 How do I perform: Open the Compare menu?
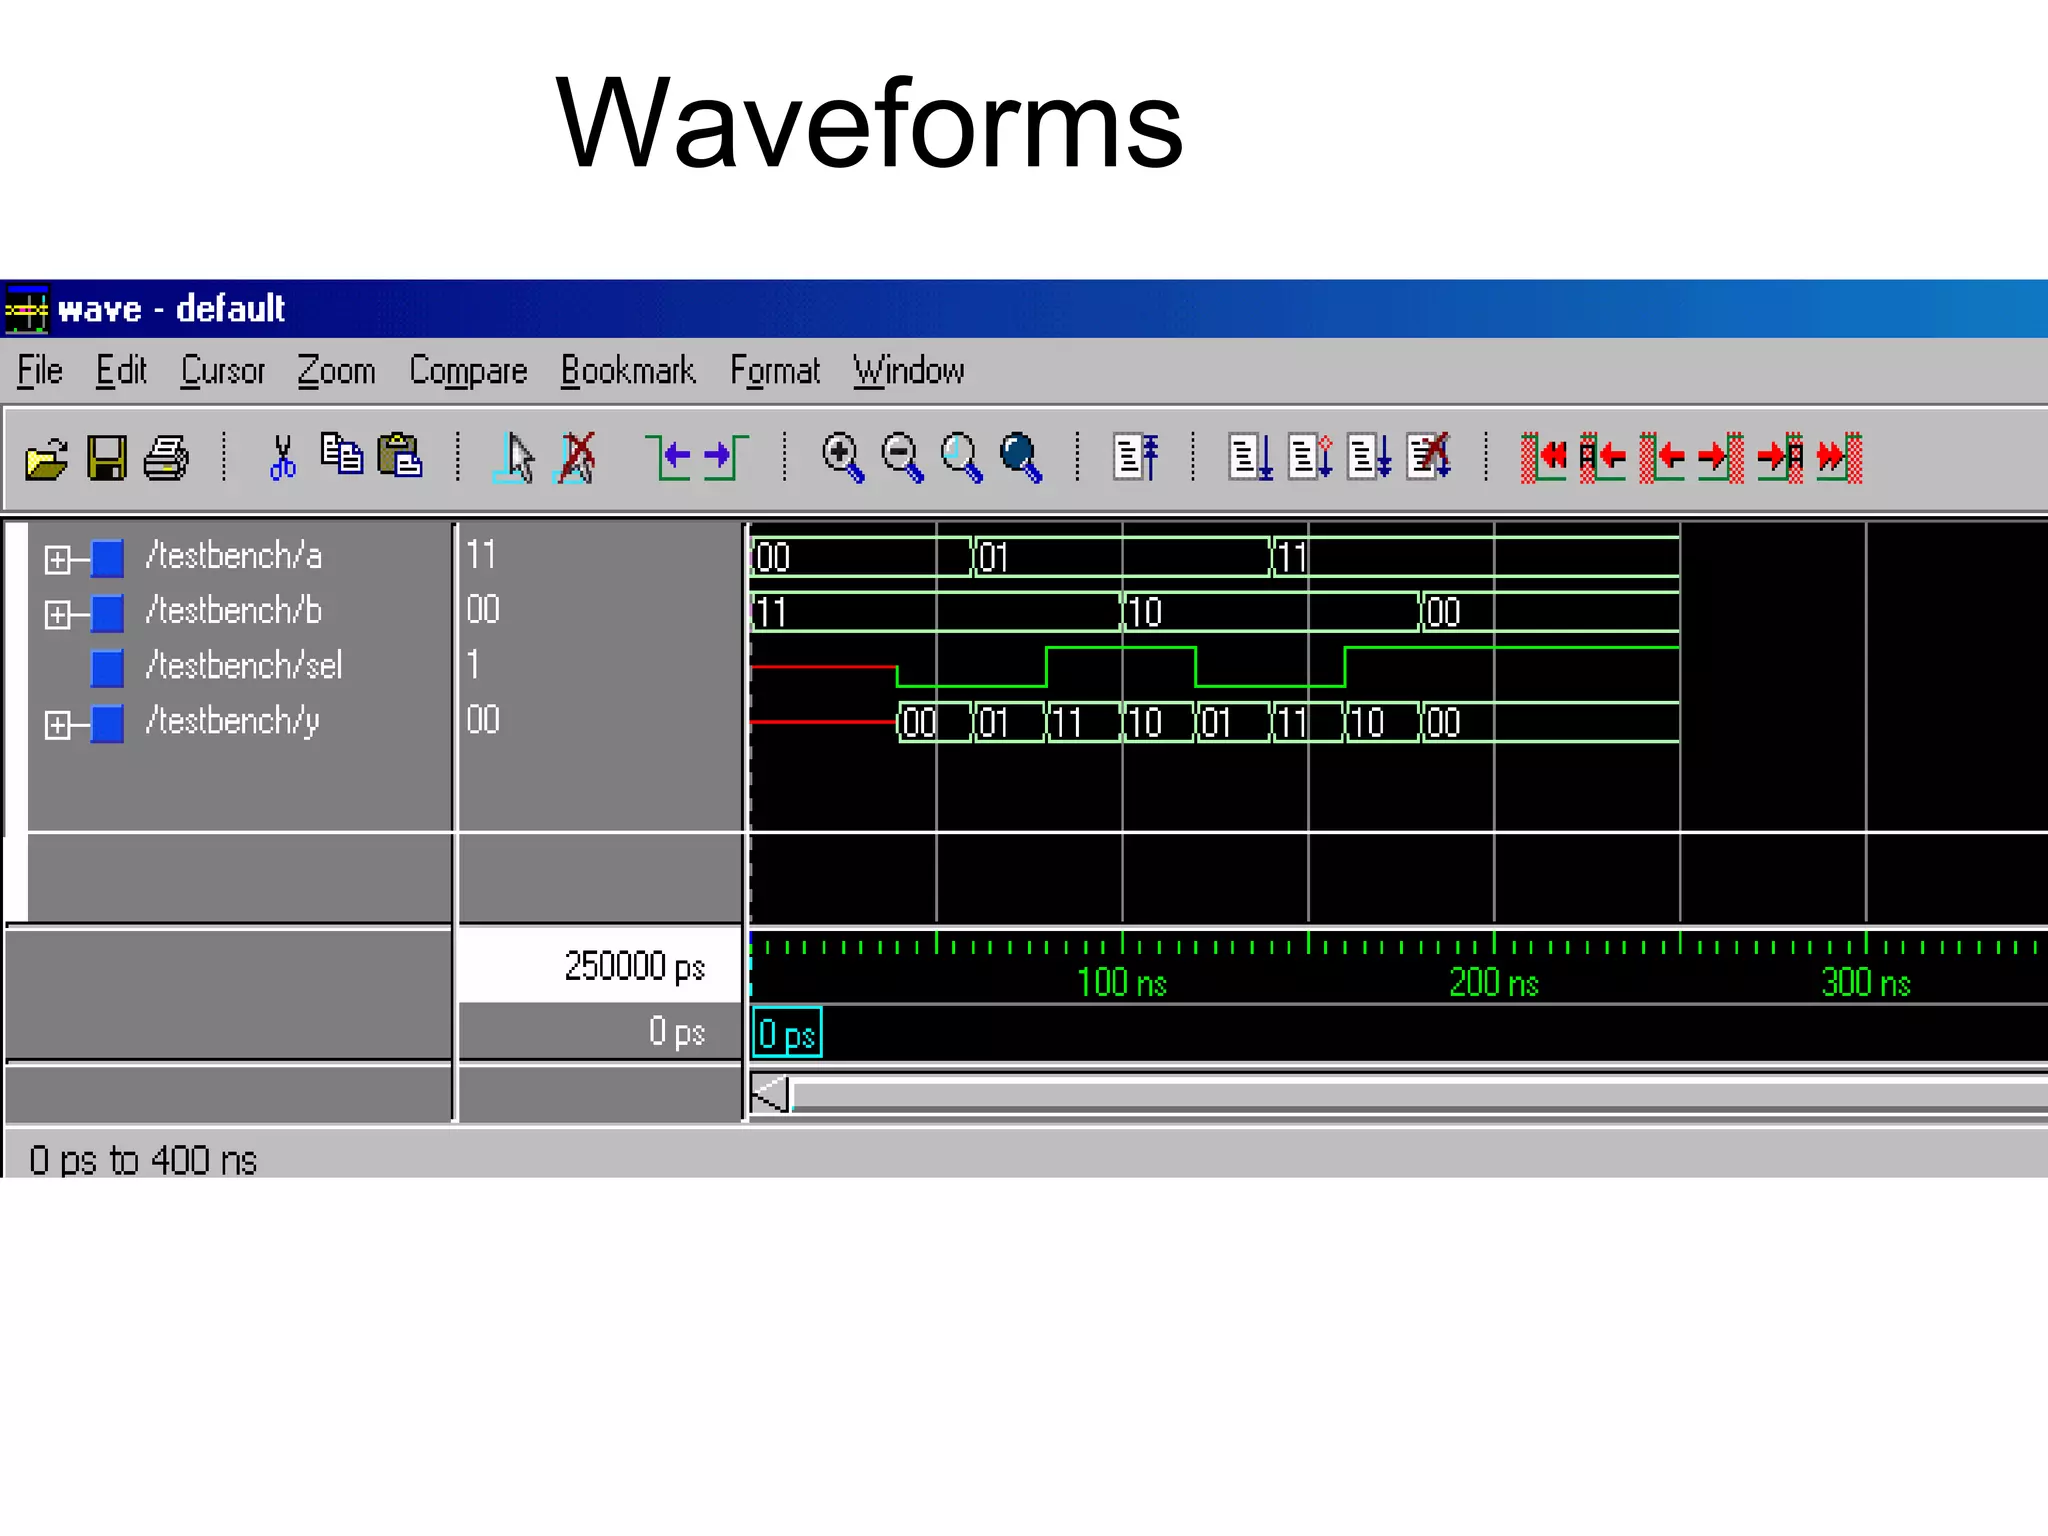pos(468,371)
